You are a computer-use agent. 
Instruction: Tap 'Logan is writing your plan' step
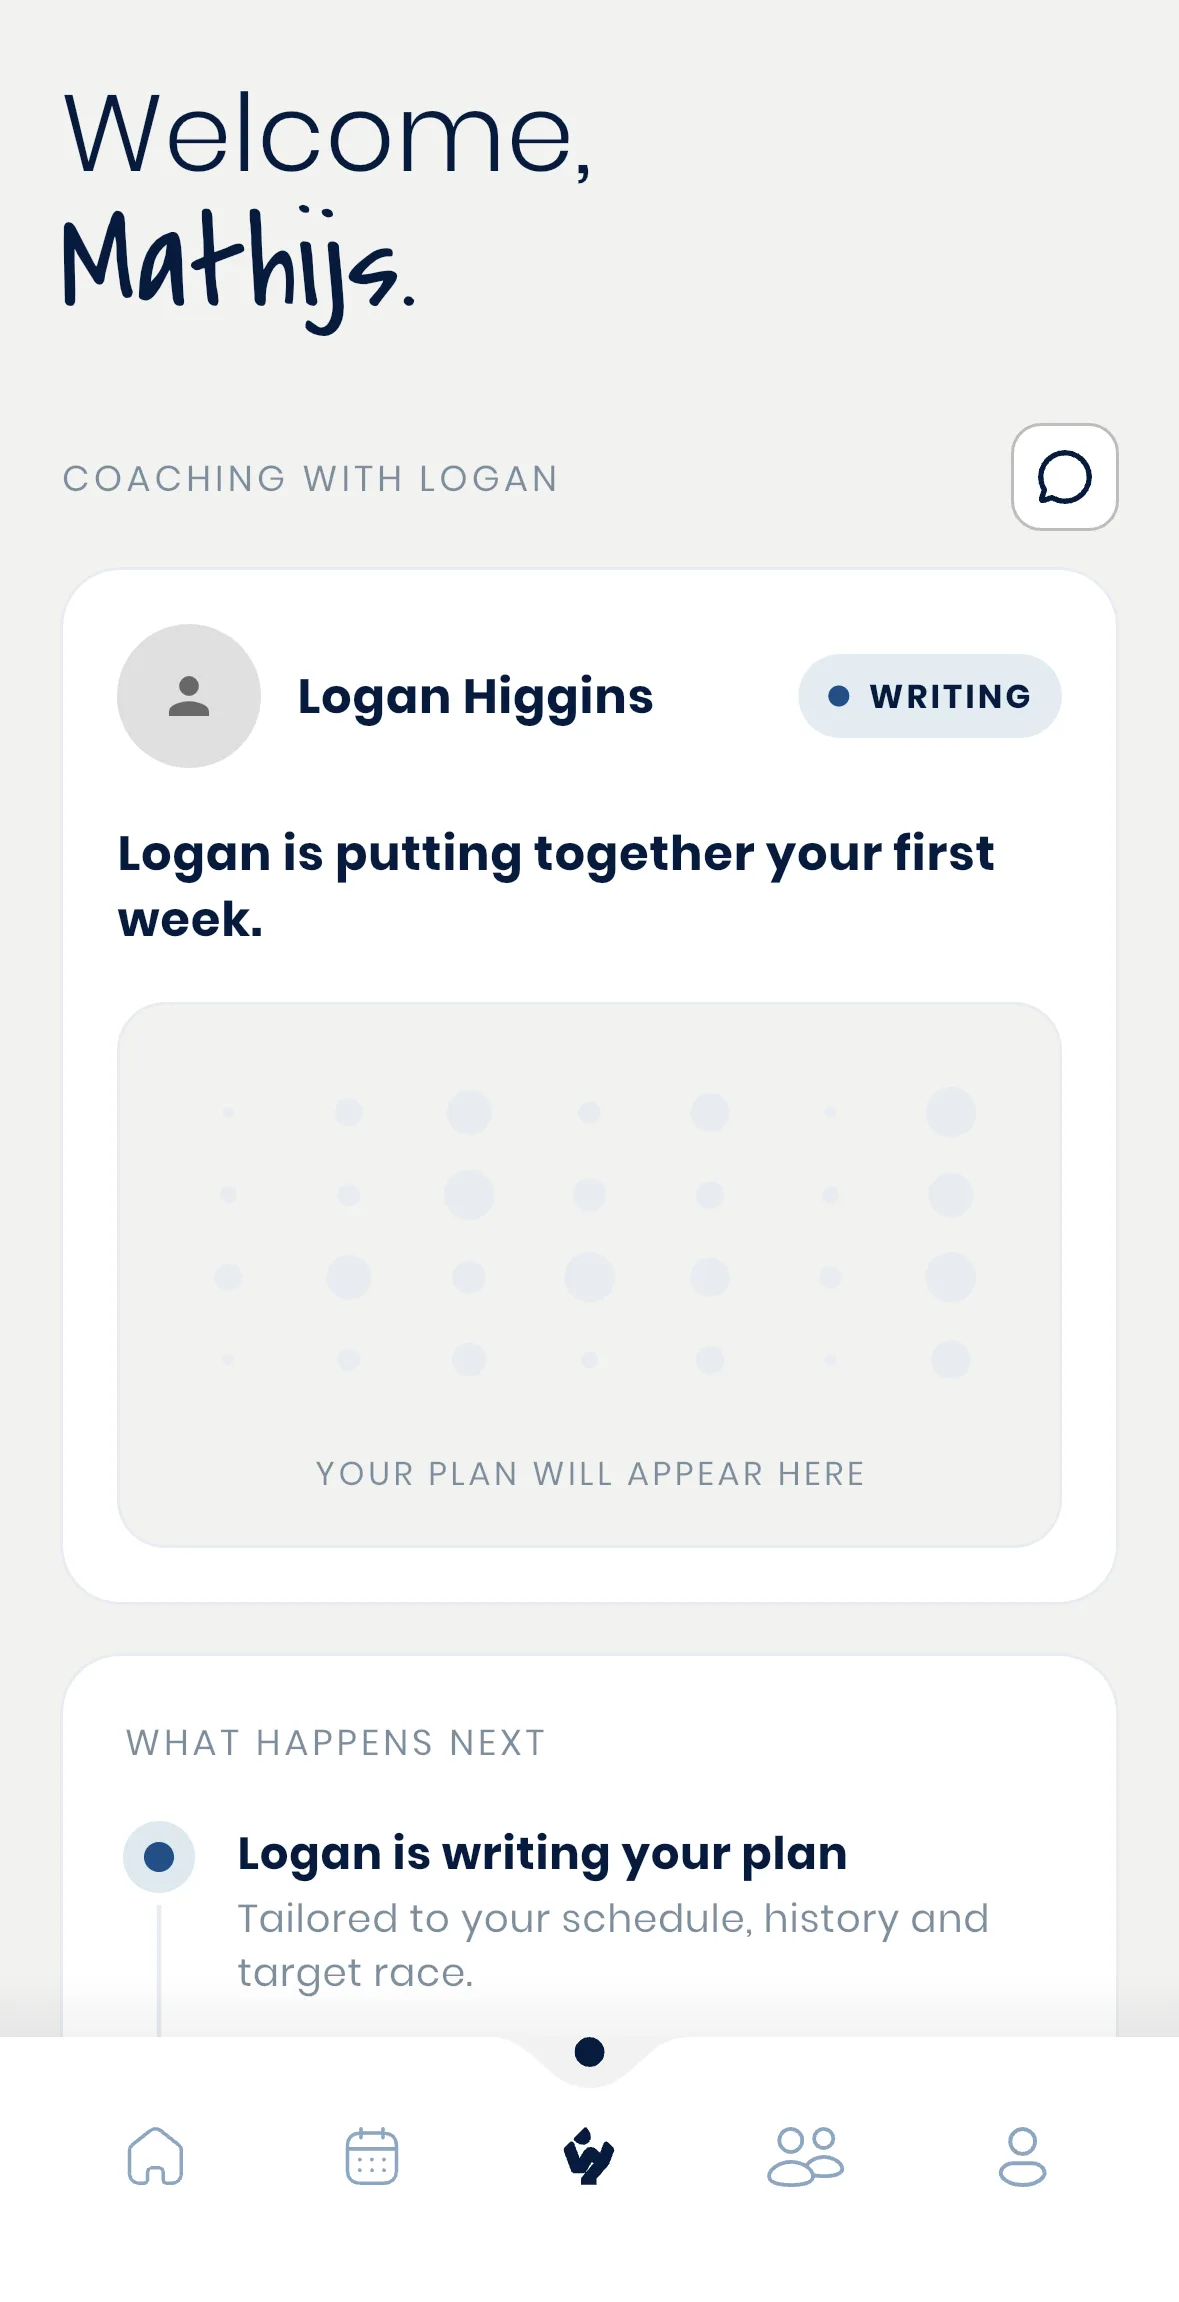pyautogui.click(x=542, y=1853)
